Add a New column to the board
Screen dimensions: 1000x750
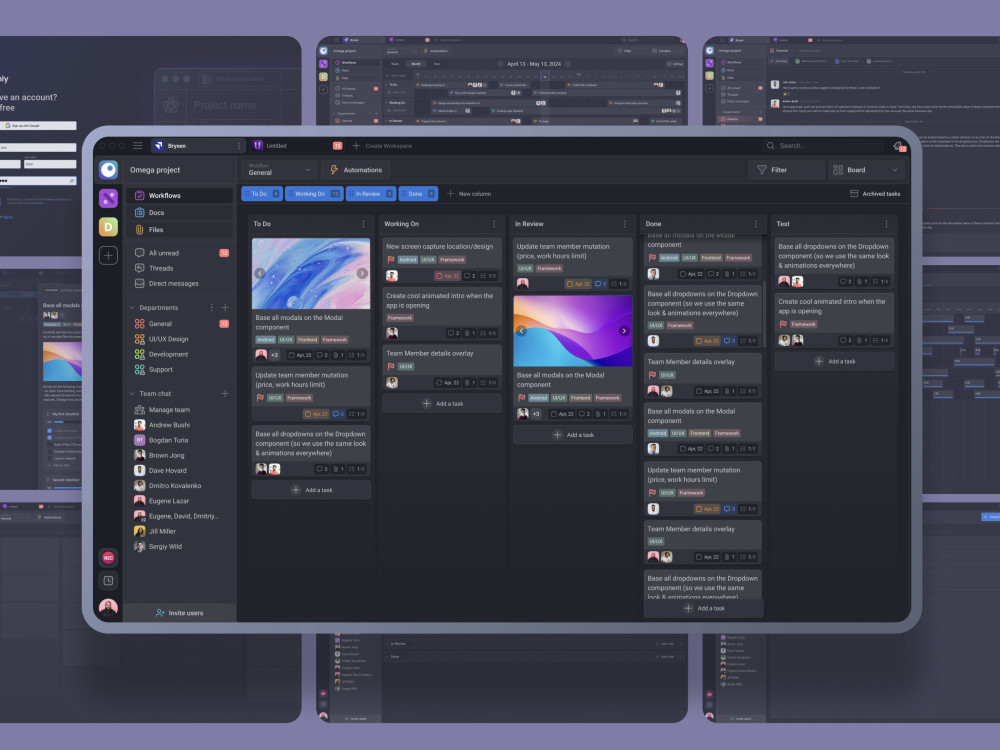coord(469,194)
